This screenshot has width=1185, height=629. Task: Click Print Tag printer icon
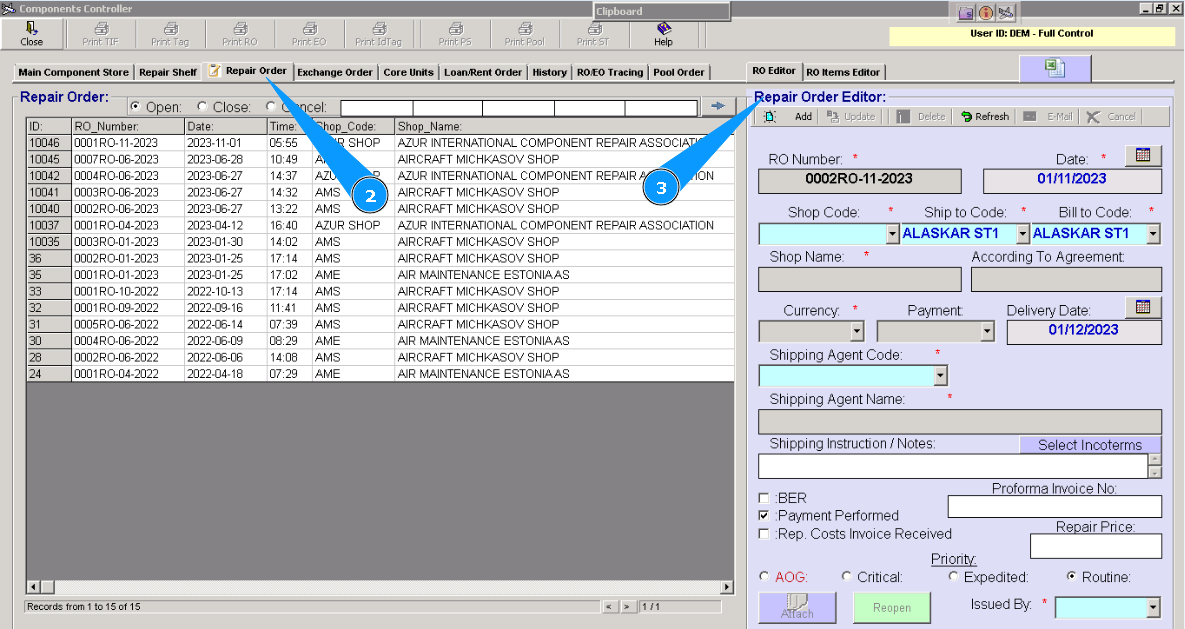click(x=171, y=29)
